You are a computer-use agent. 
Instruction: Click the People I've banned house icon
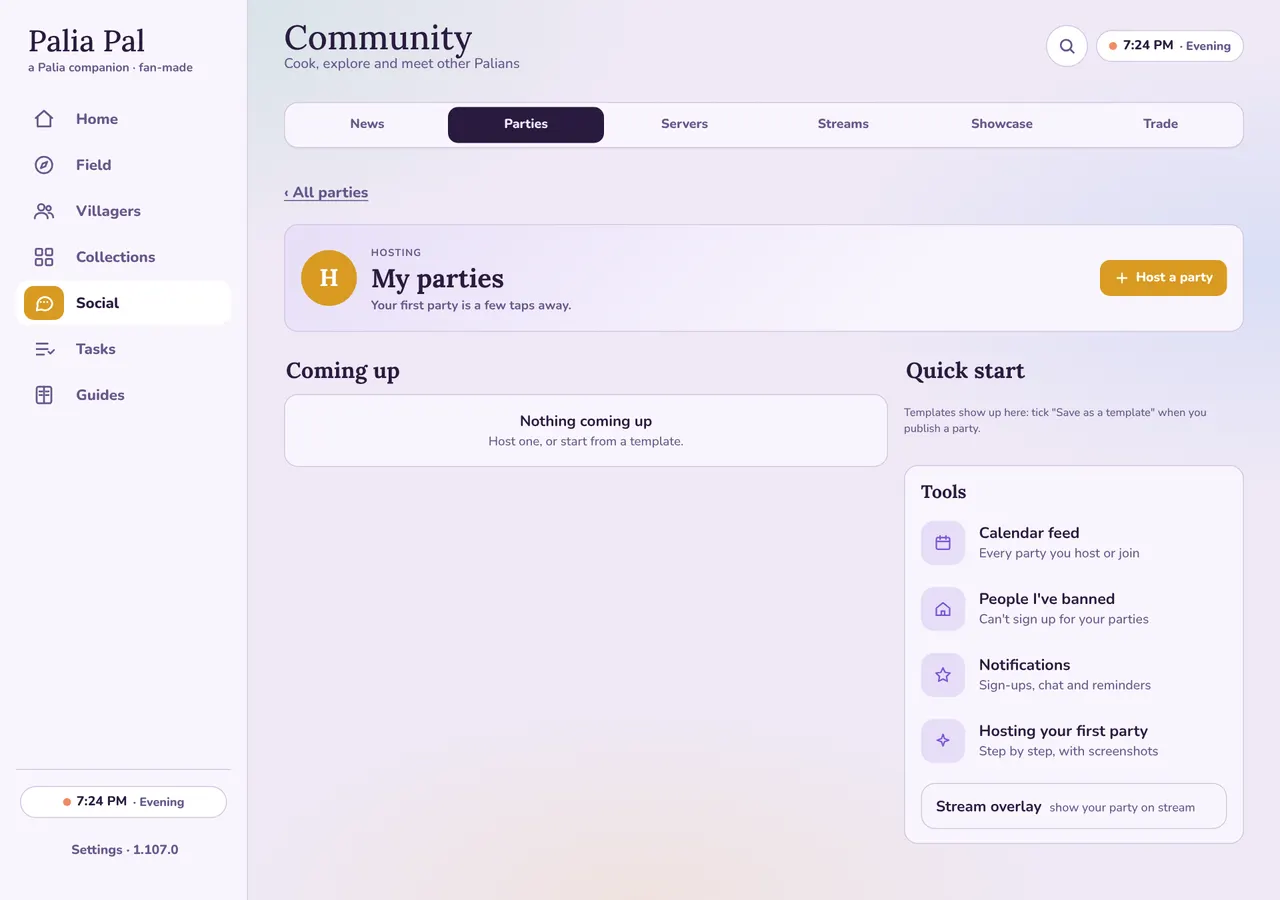click(x=943, y=609)
